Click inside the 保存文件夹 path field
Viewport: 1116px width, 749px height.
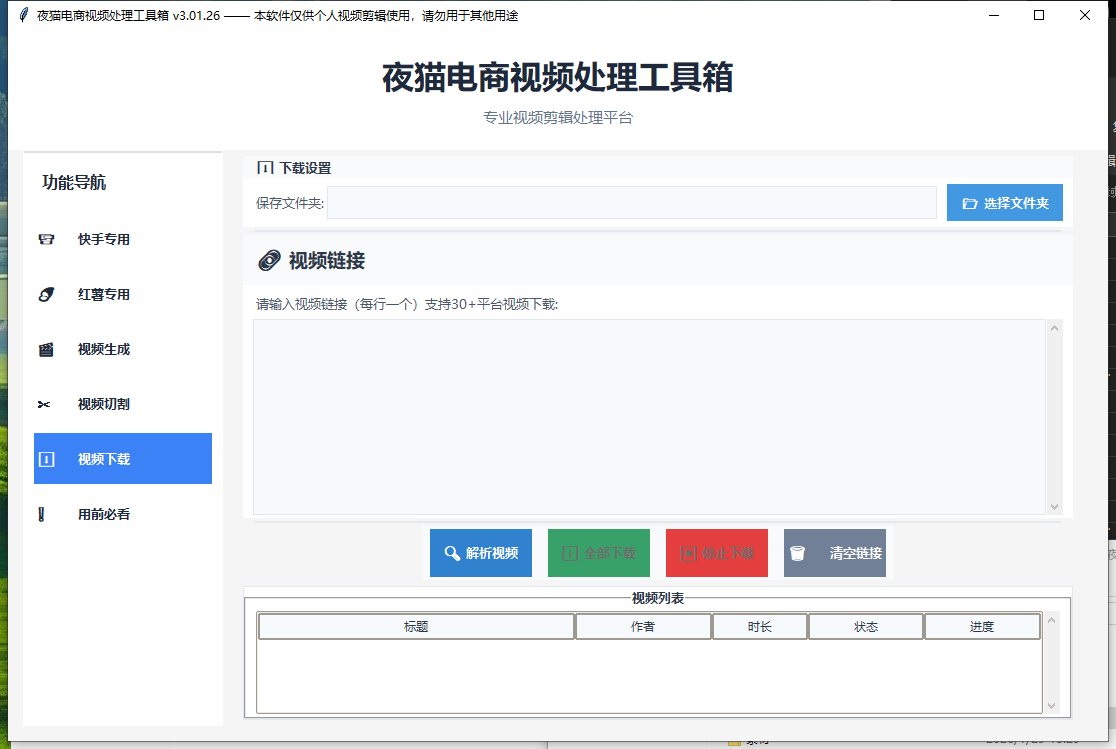coord(630,202)
